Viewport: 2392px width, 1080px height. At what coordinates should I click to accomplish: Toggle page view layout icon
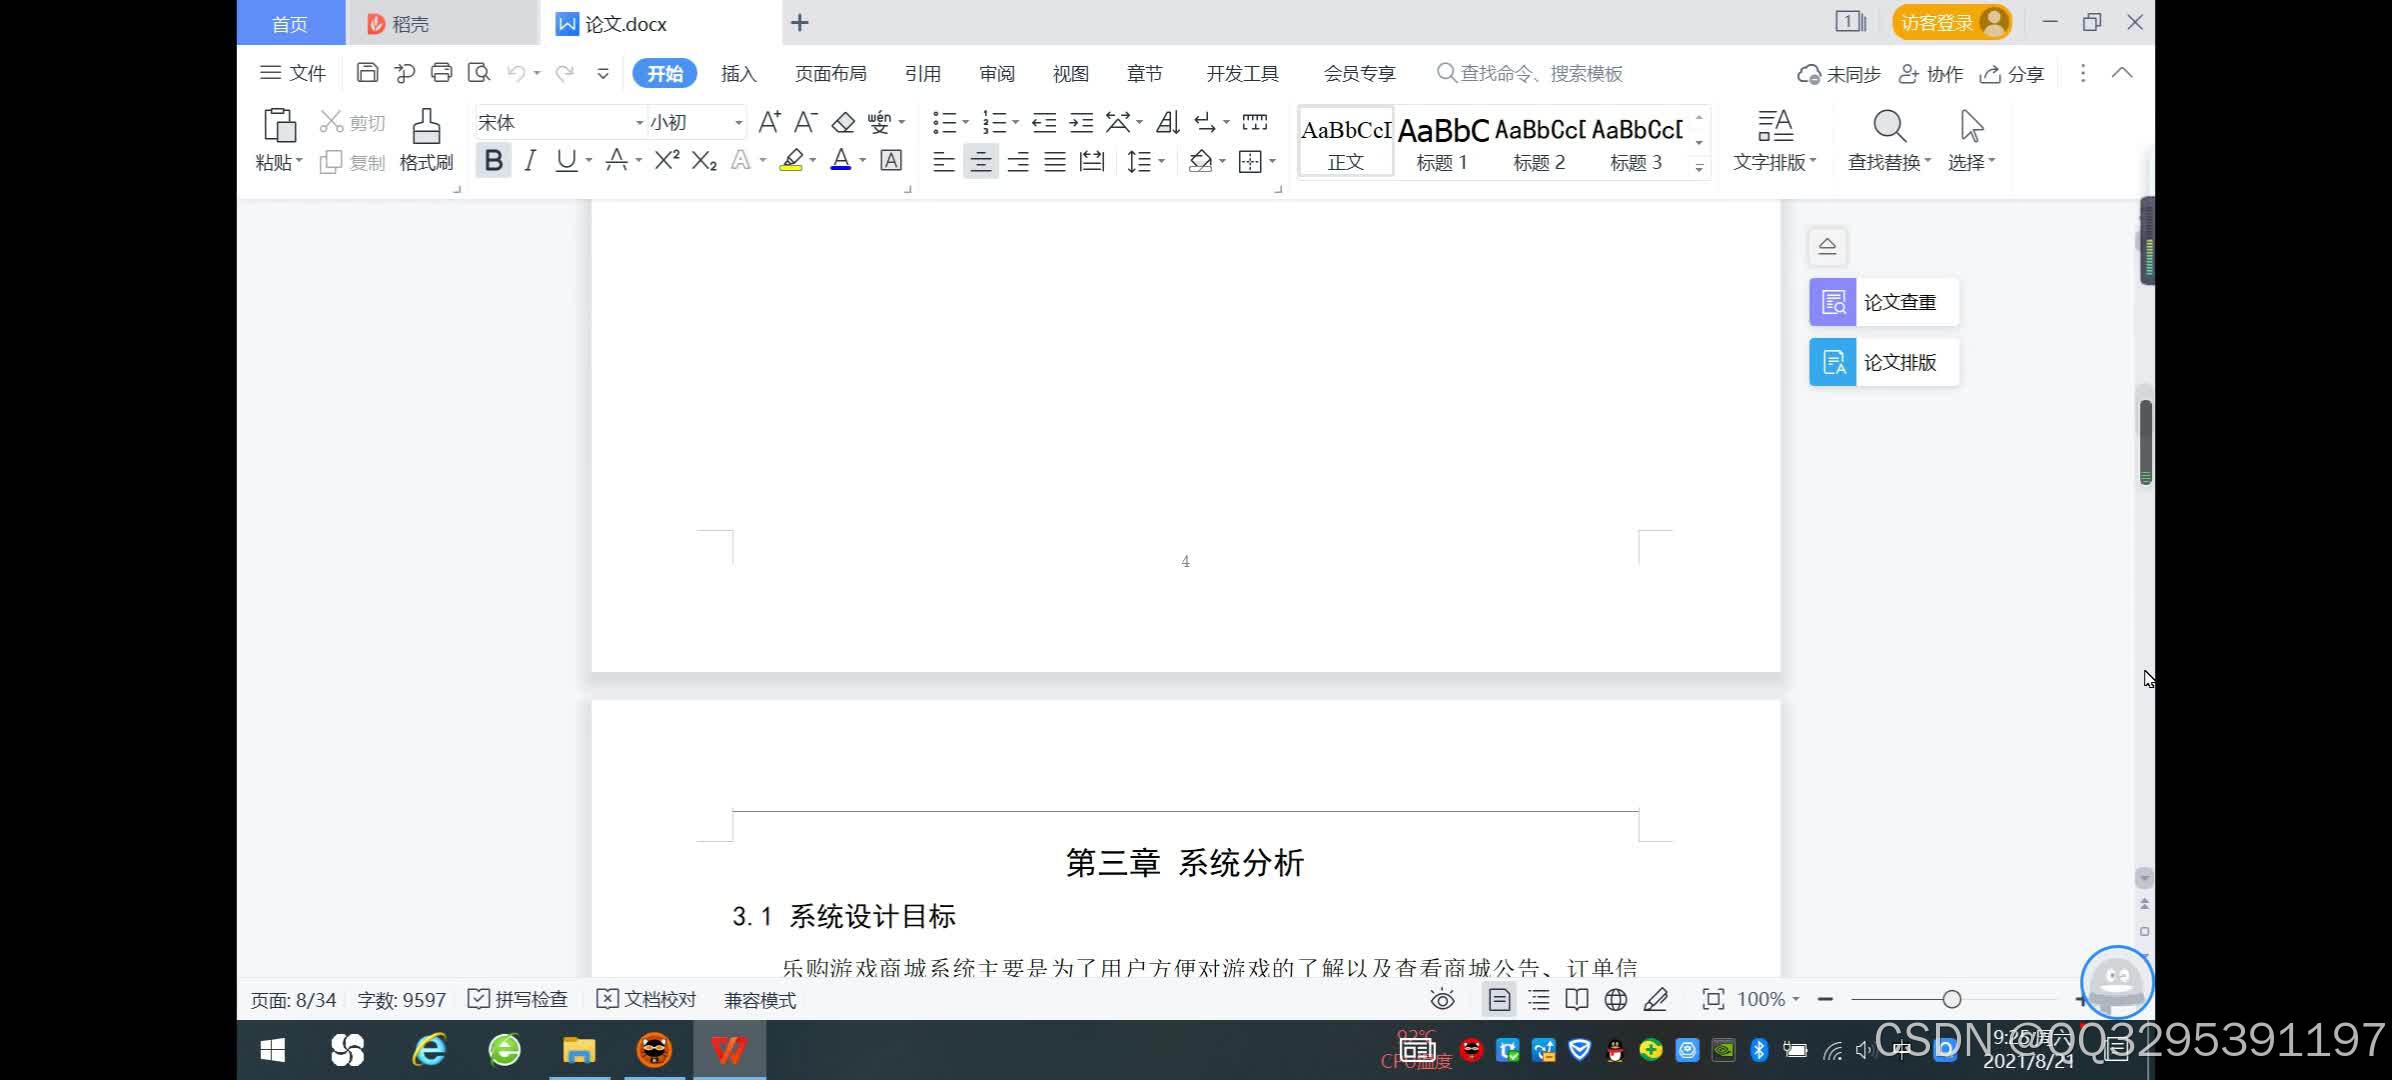(1498, 999)
